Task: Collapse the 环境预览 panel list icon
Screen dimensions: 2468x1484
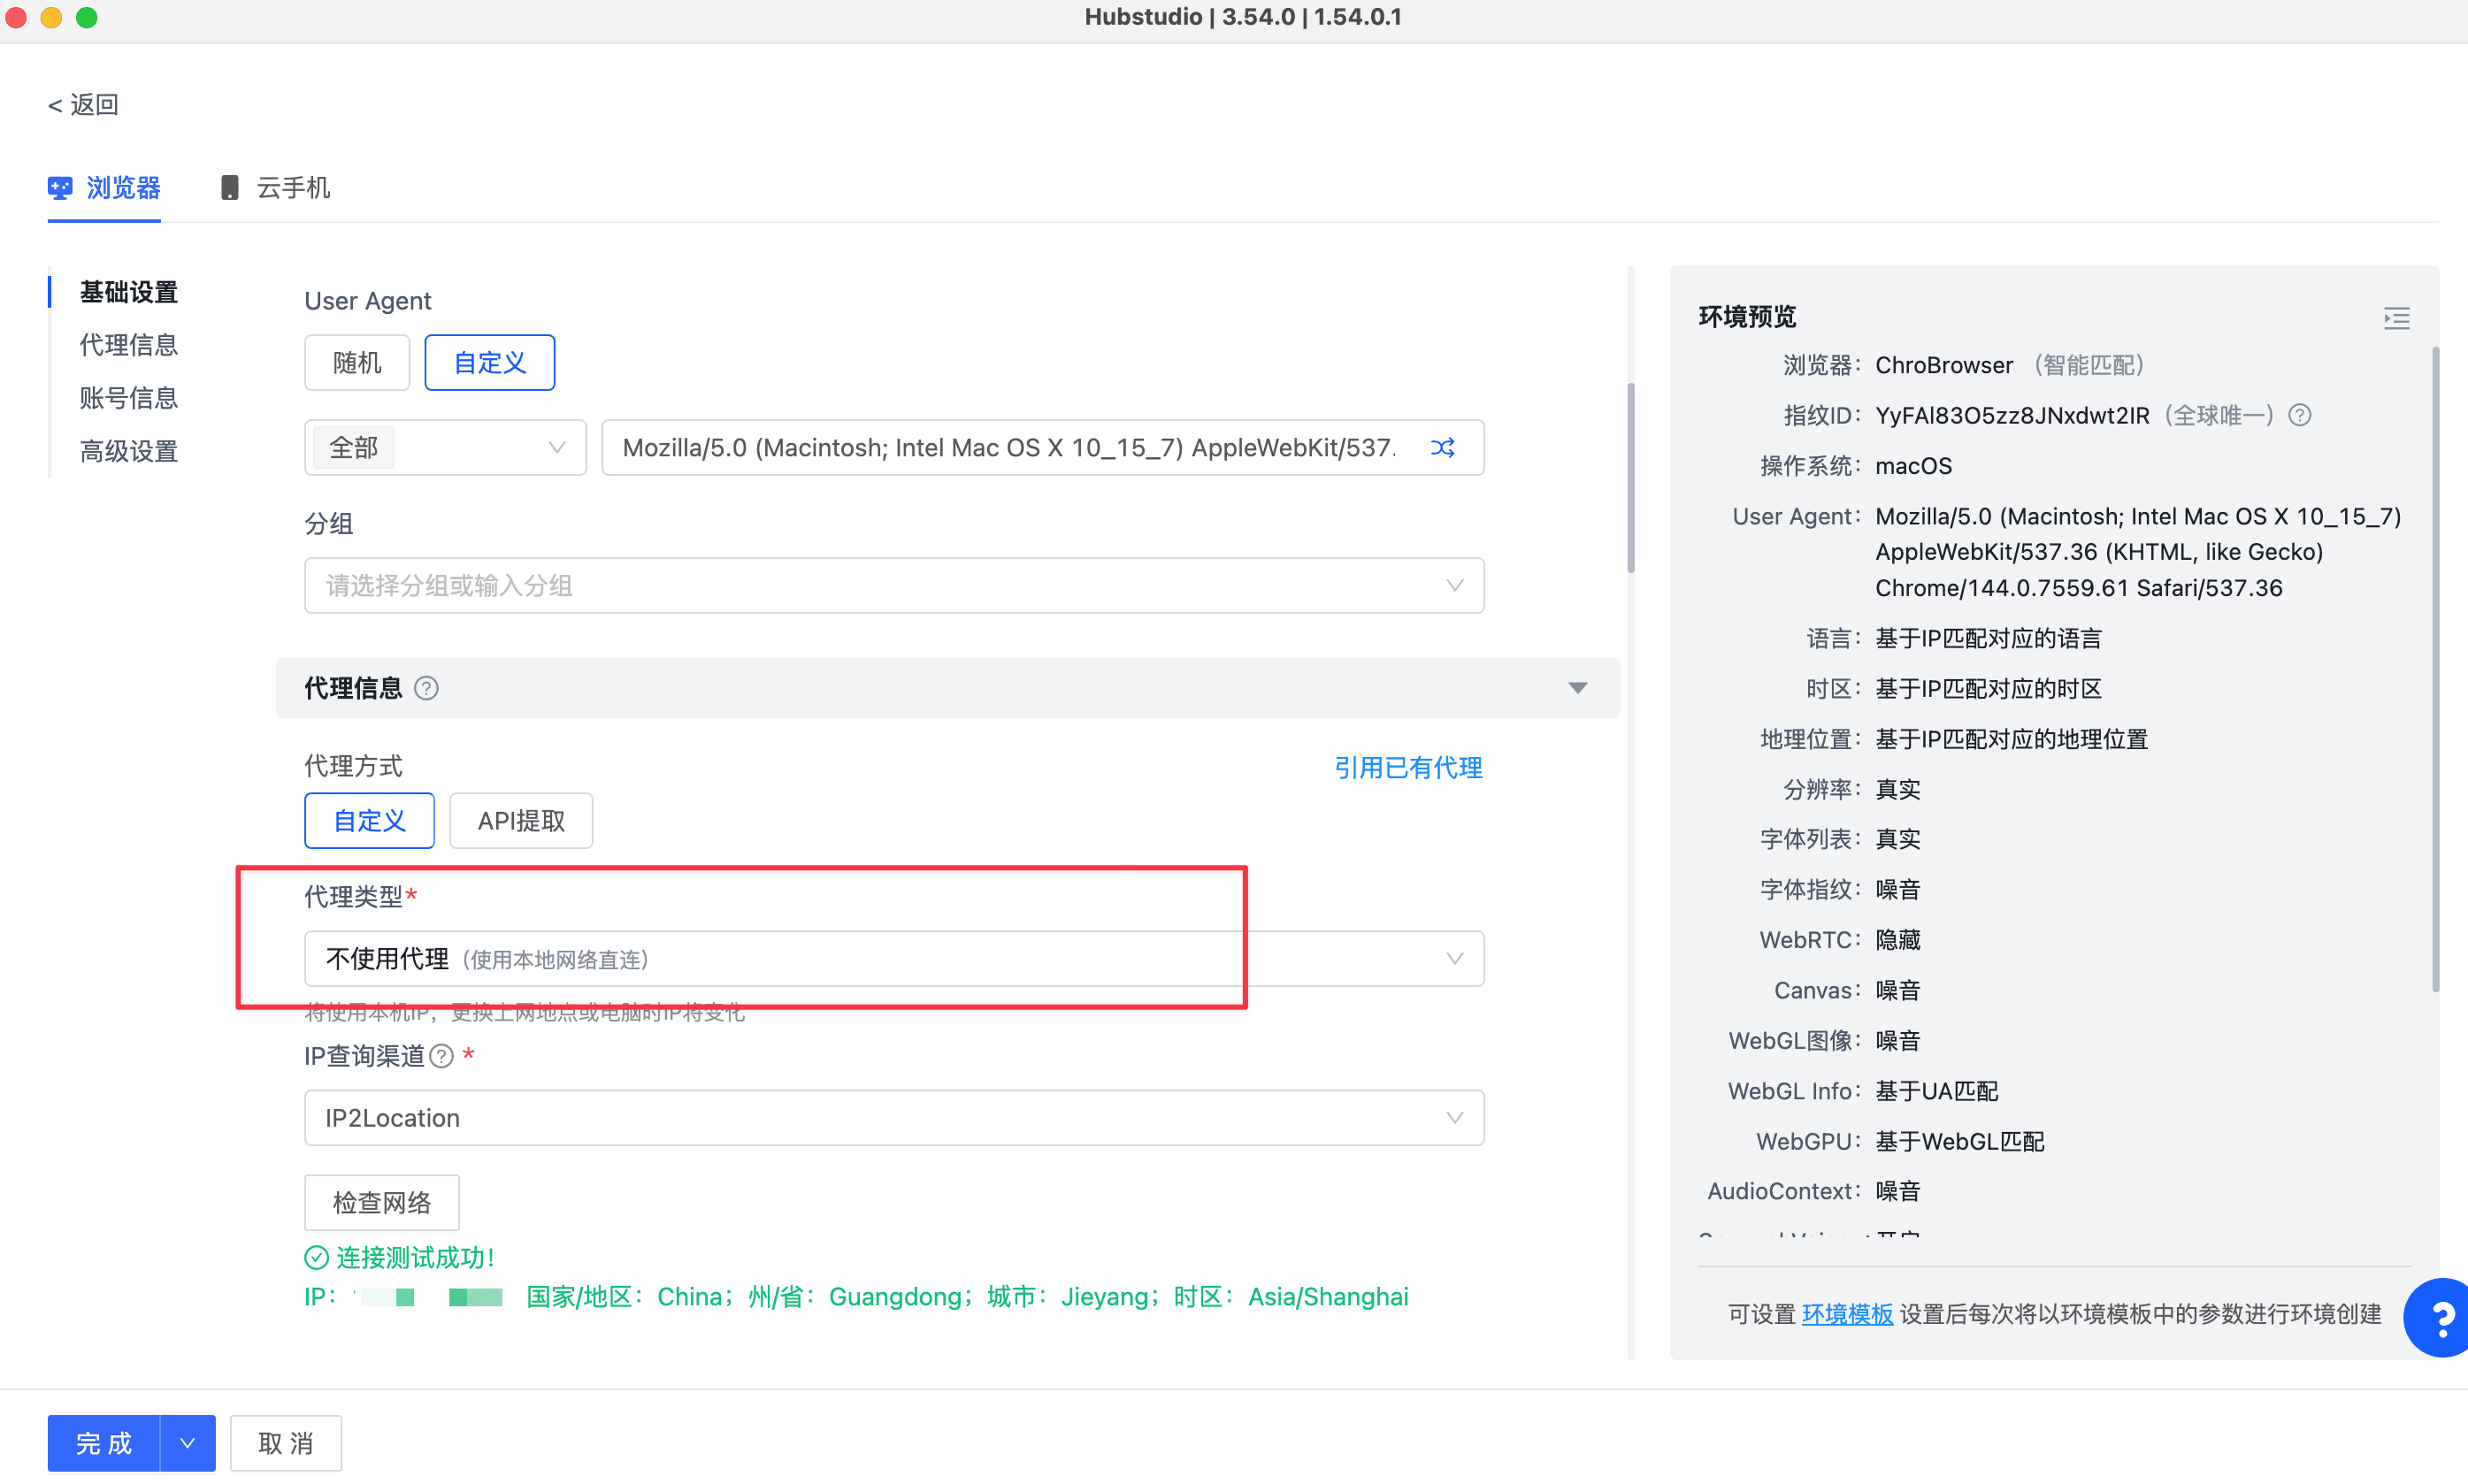Action: coord(2396,318)
